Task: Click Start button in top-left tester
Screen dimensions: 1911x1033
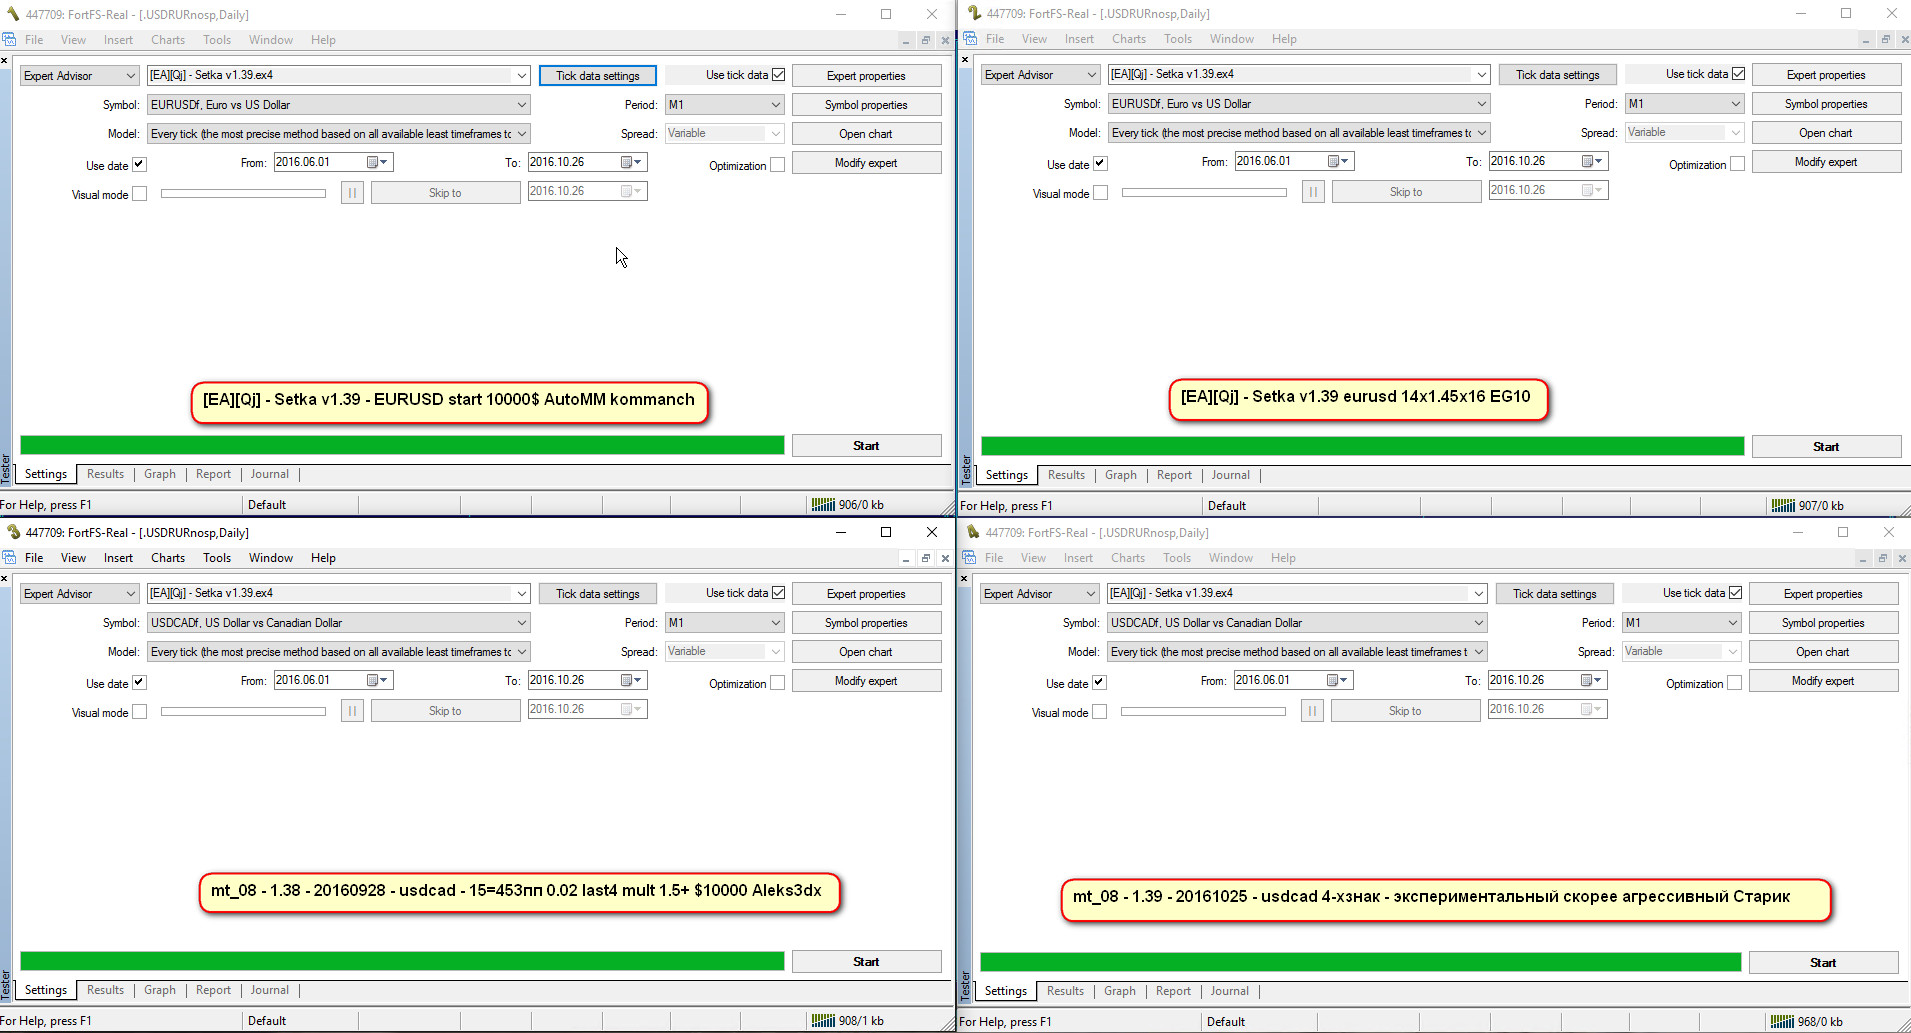Action: tap(866, 446)
